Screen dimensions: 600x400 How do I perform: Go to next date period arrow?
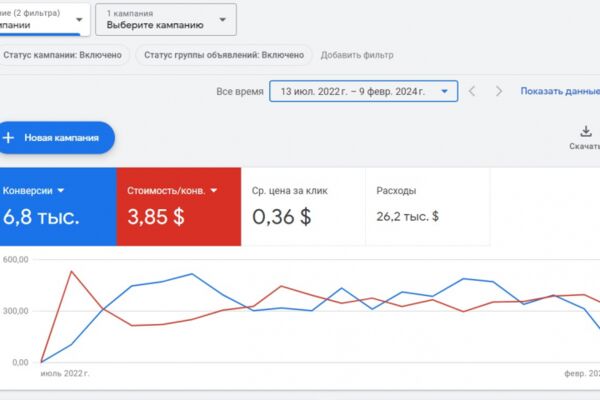(499, 91)
